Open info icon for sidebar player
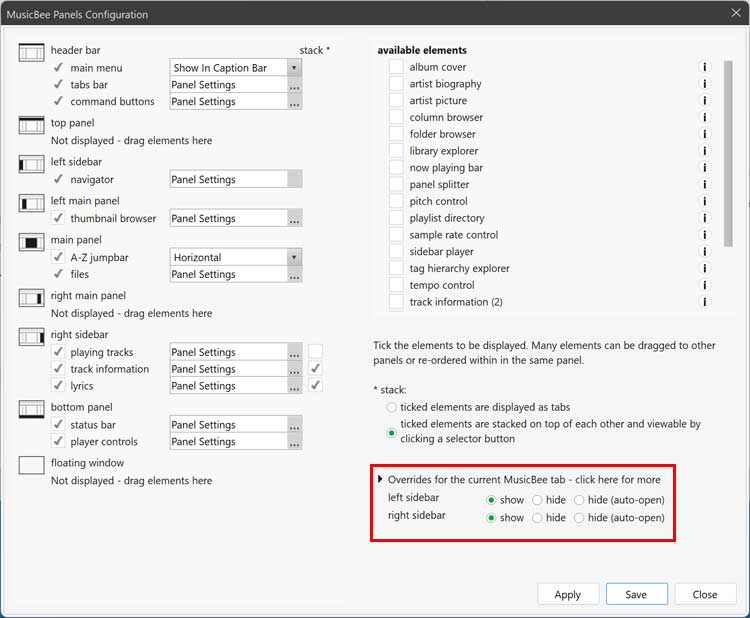750x618 pixels. pyautogui.click(x=705, y=252)
